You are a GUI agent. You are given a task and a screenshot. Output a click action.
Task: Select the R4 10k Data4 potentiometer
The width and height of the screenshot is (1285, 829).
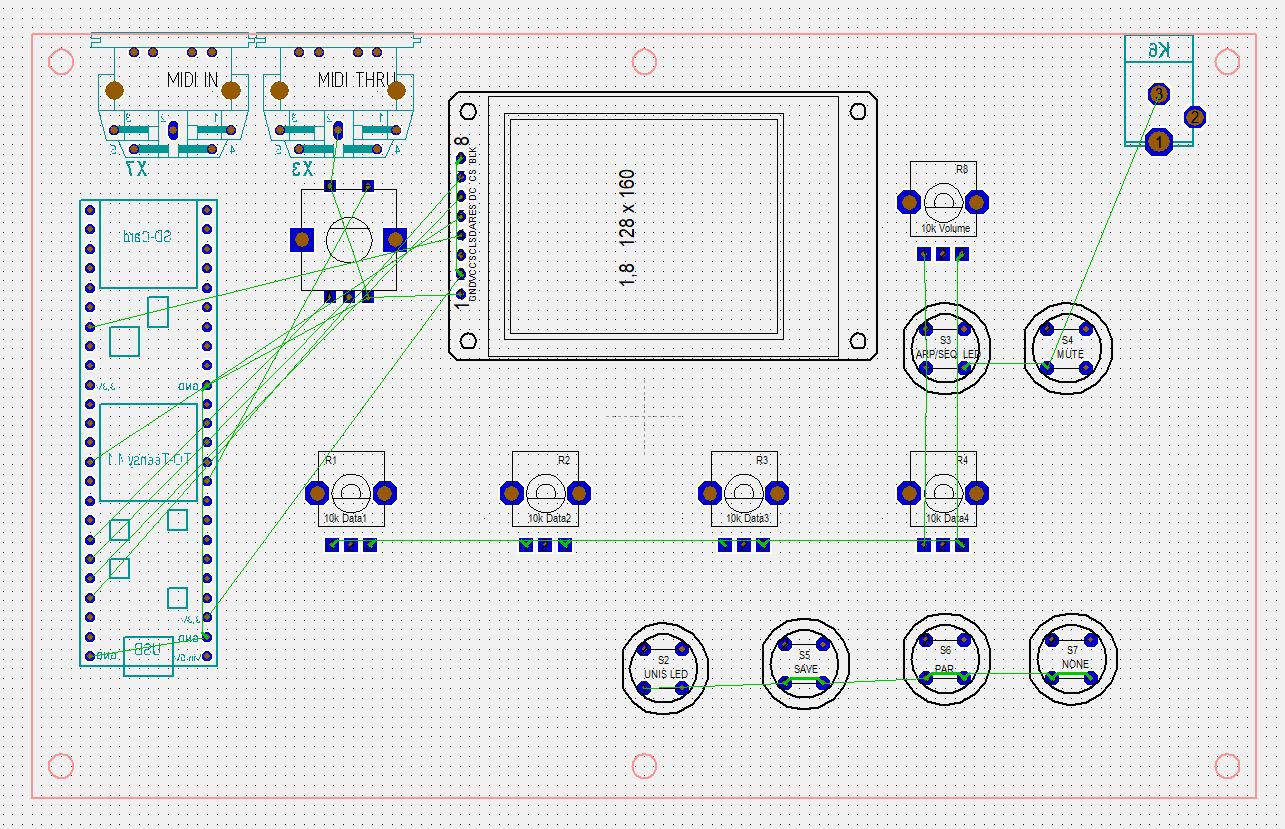(943, 491)
